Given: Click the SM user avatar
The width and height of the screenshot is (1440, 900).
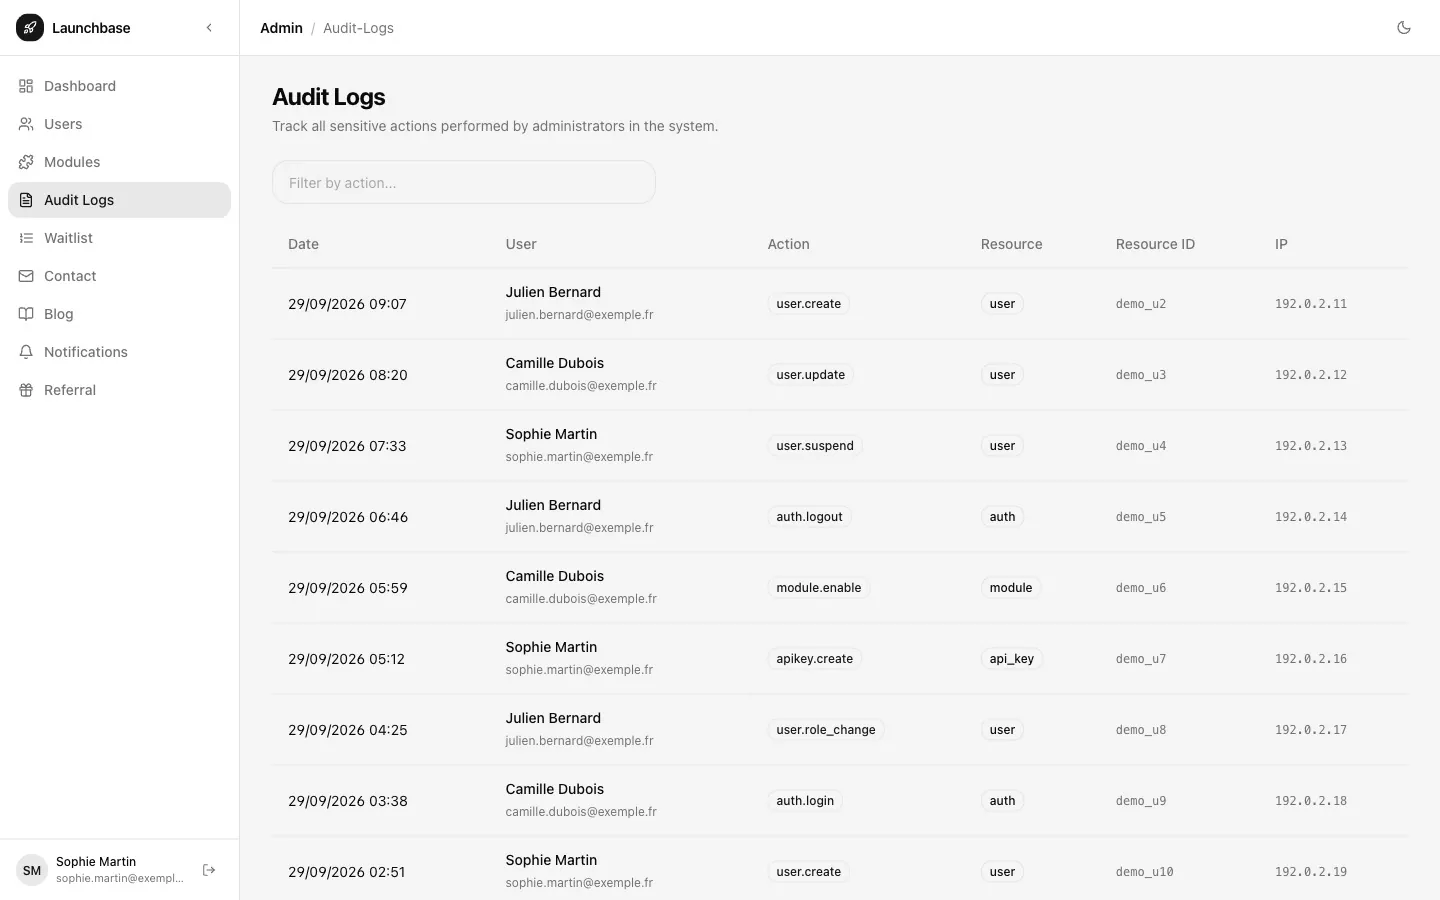Looking at the screenshot, I should coord(32,870).
